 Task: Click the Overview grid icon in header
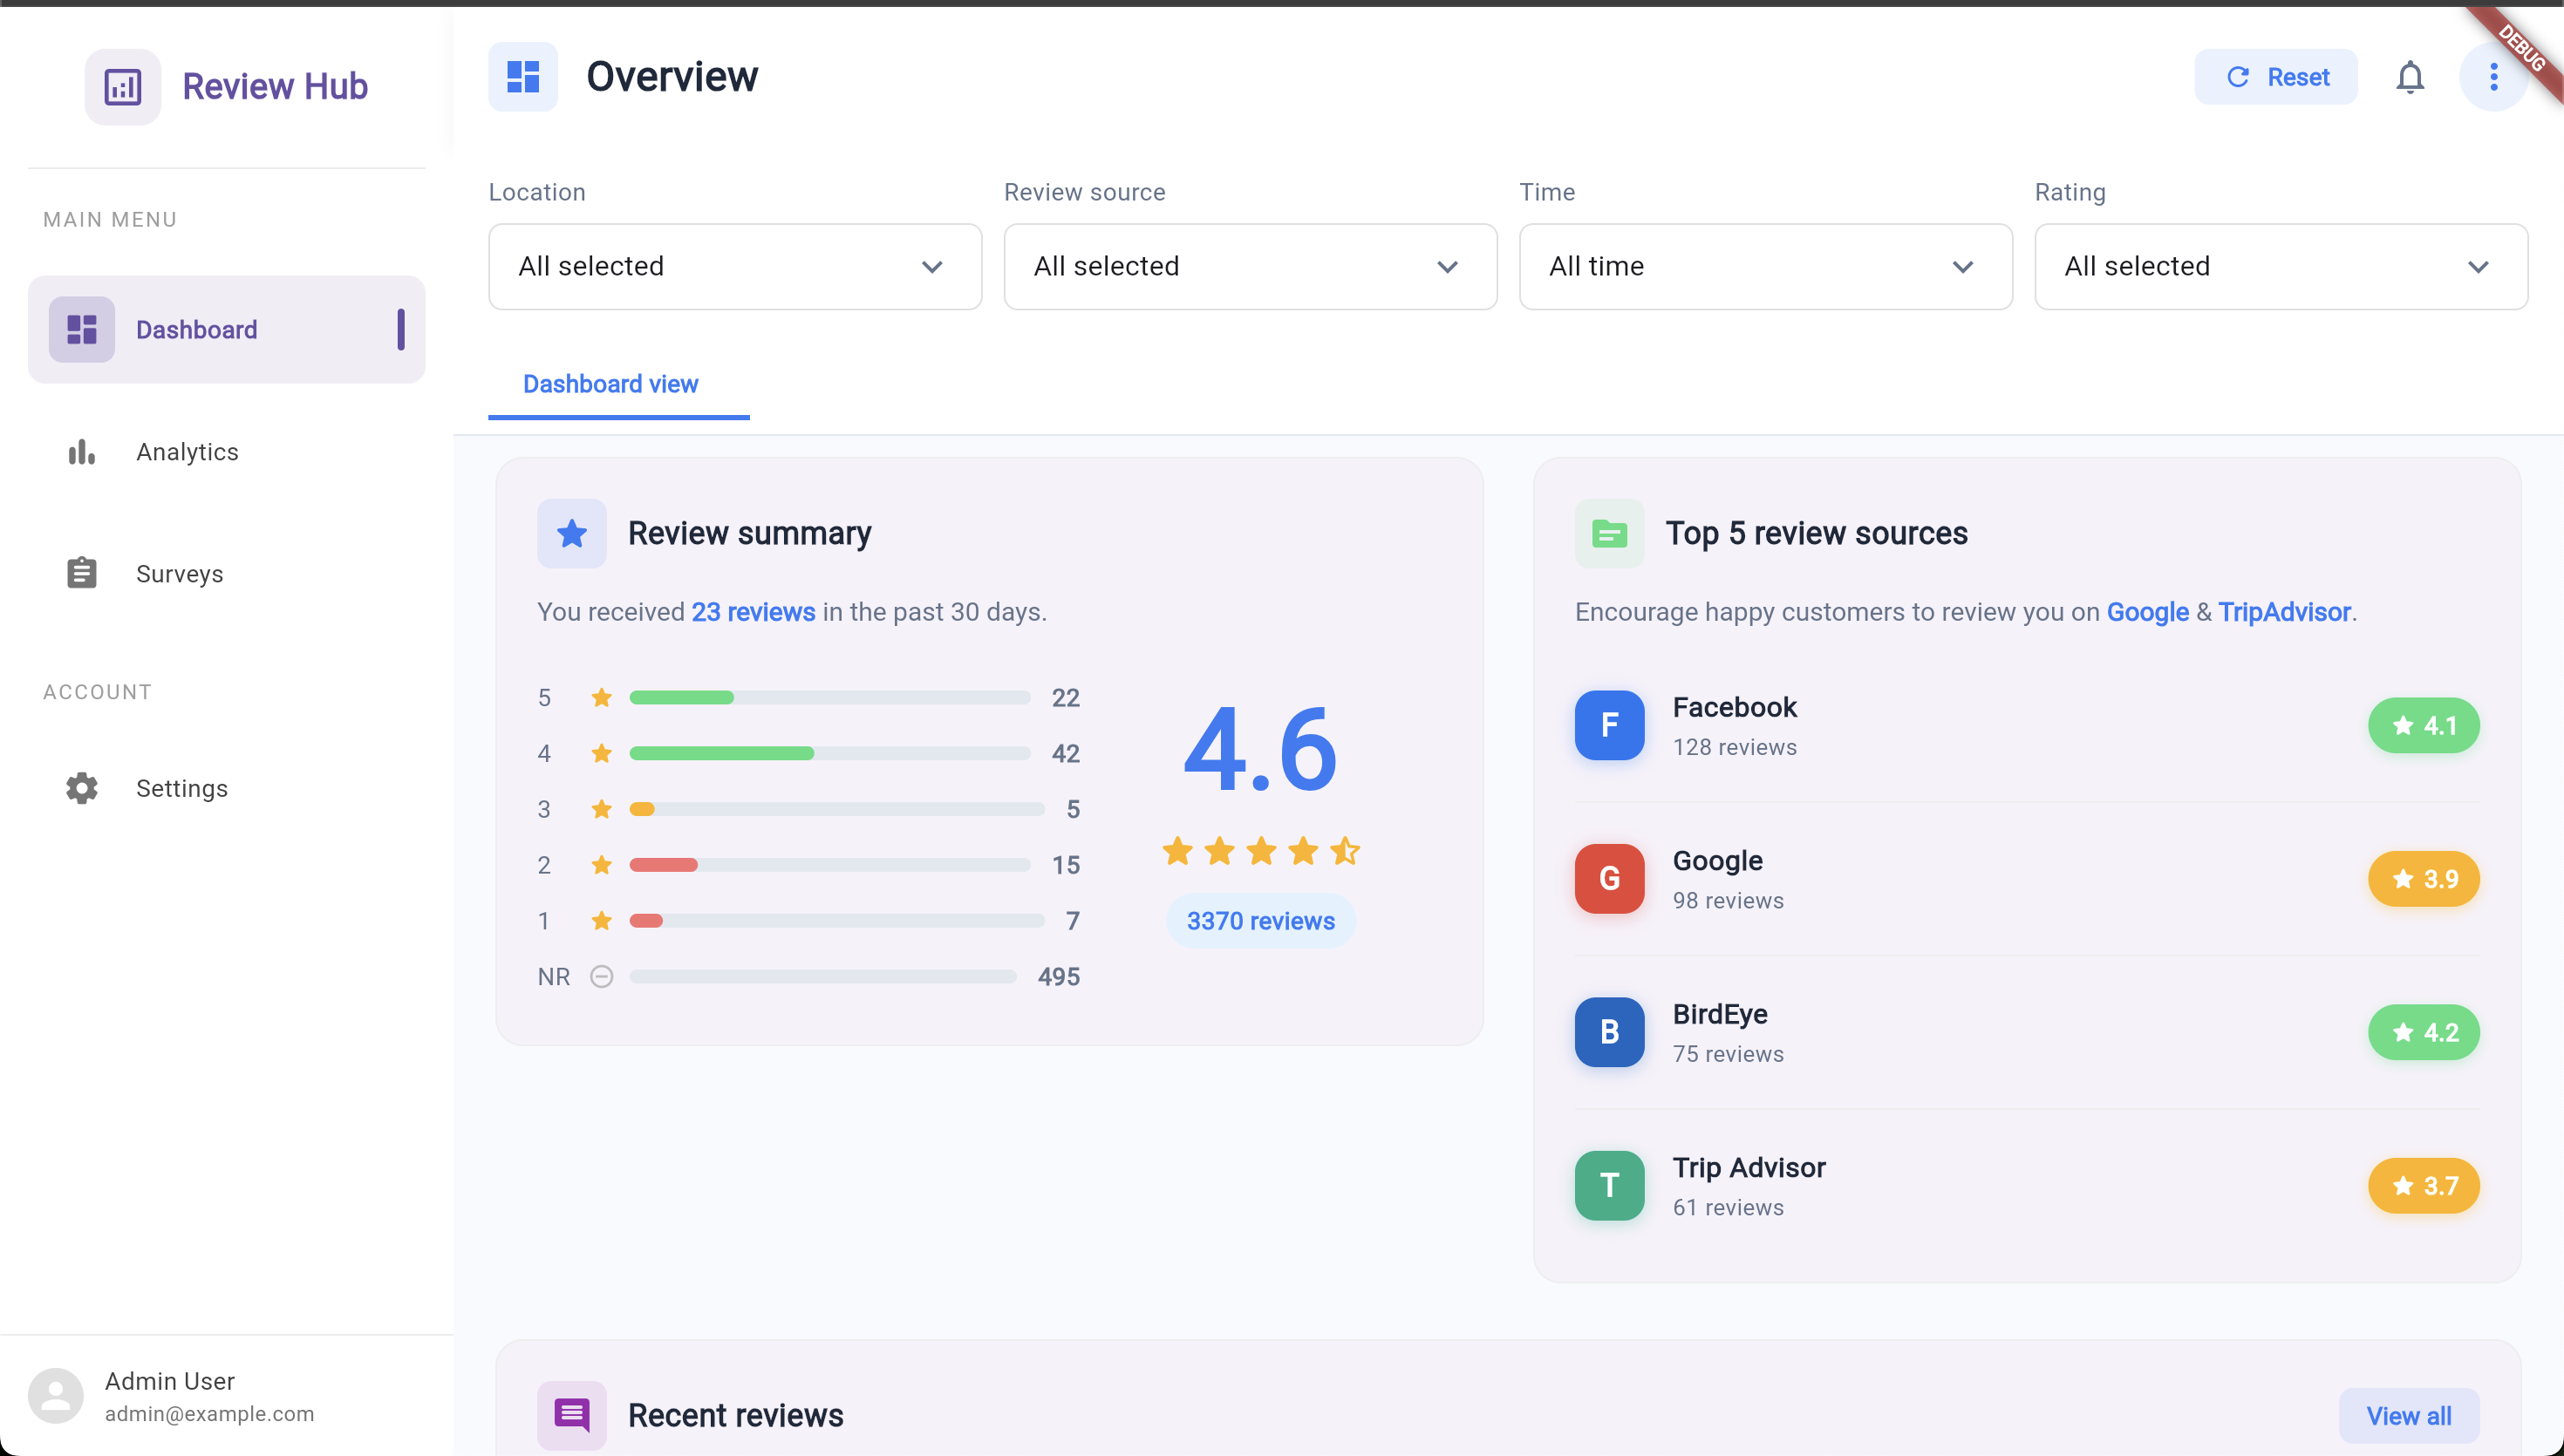pyautogui.click(x=523, y=77)
